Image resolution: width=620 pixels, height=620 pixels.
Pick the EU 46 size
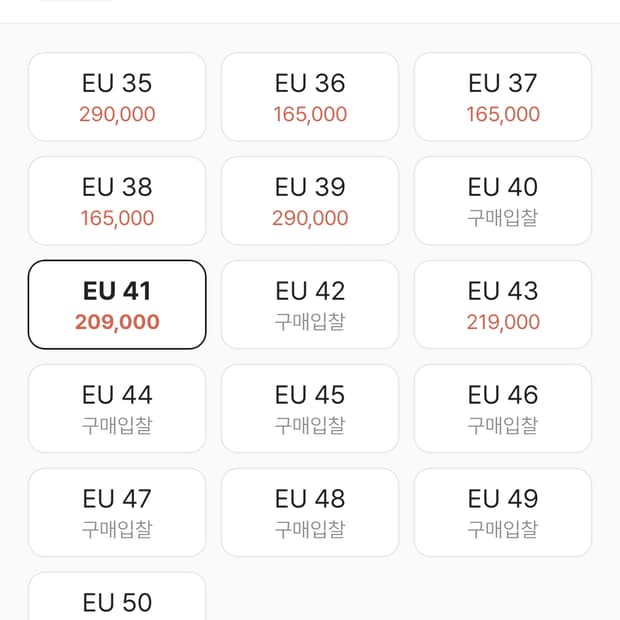(x=503, y=409)
